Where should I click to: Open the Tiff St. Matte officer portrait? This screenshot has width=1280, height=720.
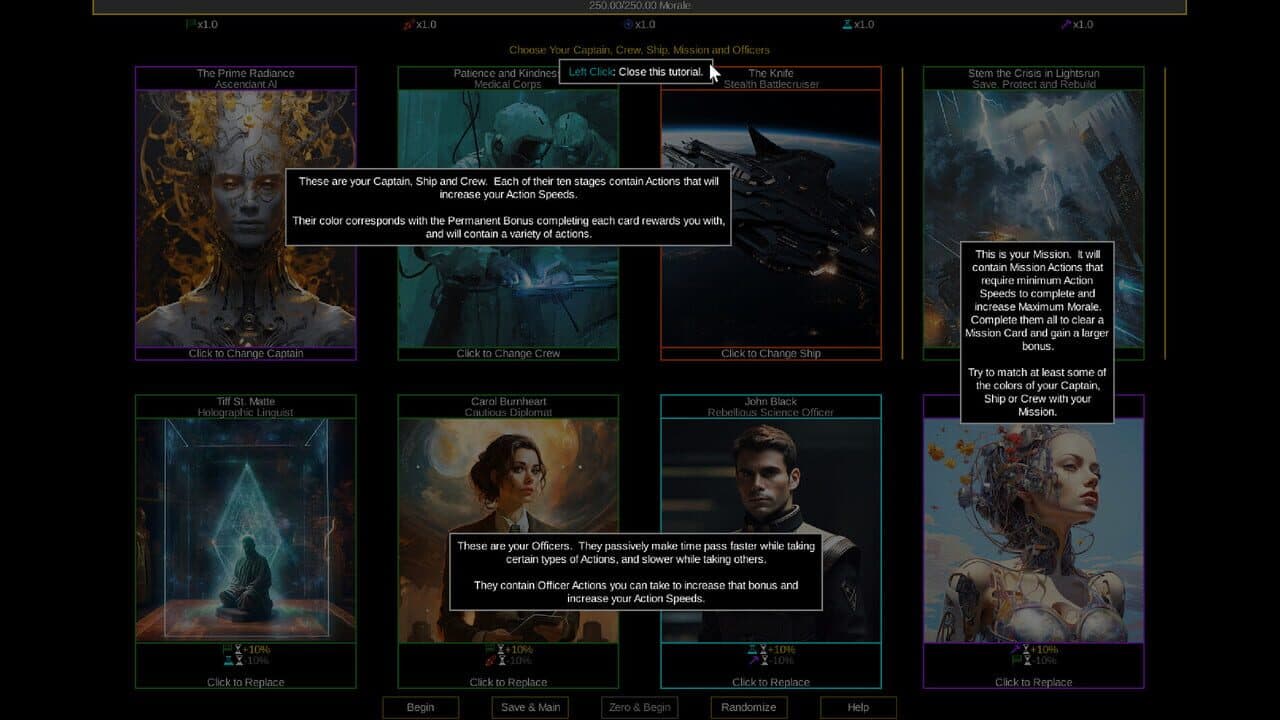[x=246, y=530]
